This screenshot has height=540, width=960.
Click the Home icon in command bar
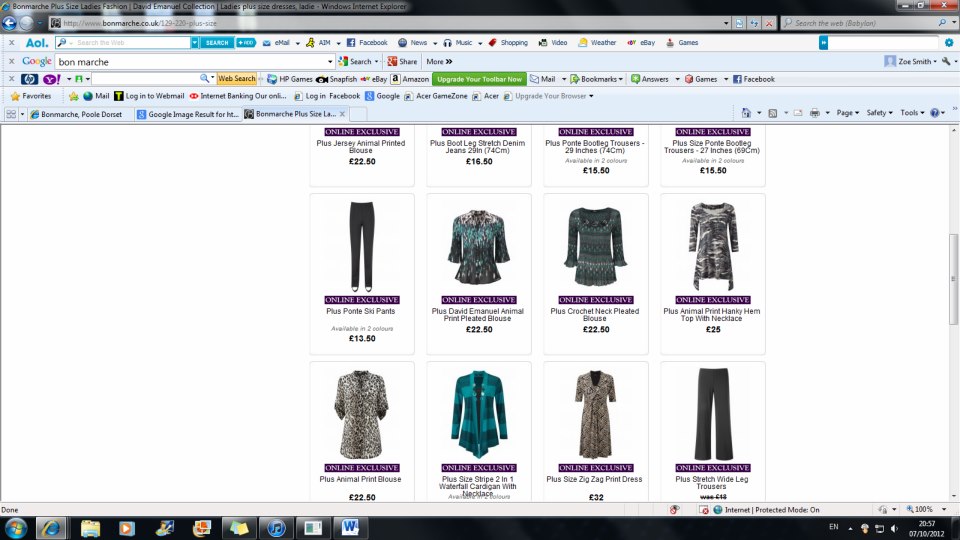click(x=747, y=113)
